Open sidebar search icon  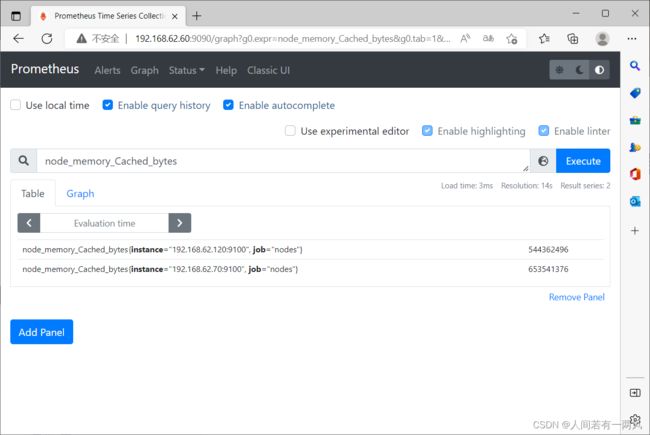635,66
